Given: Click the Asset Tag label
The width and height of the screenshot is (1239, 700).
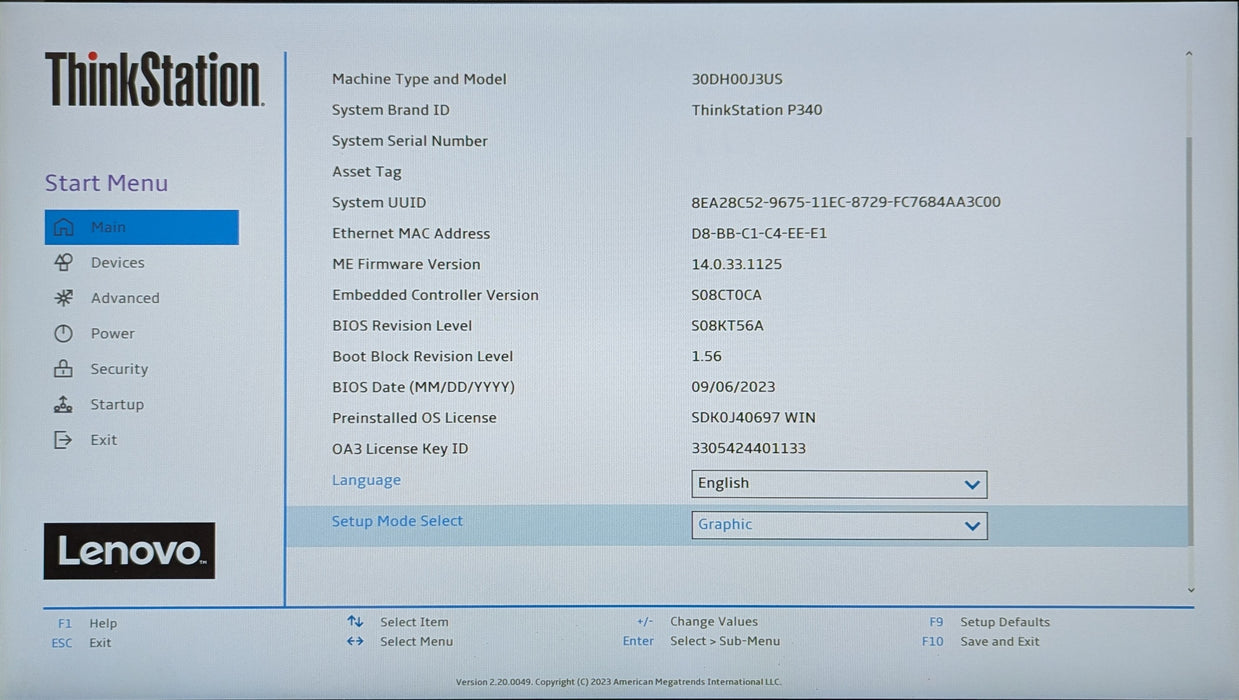Looking at the screenshot, I should click(366, 172).
